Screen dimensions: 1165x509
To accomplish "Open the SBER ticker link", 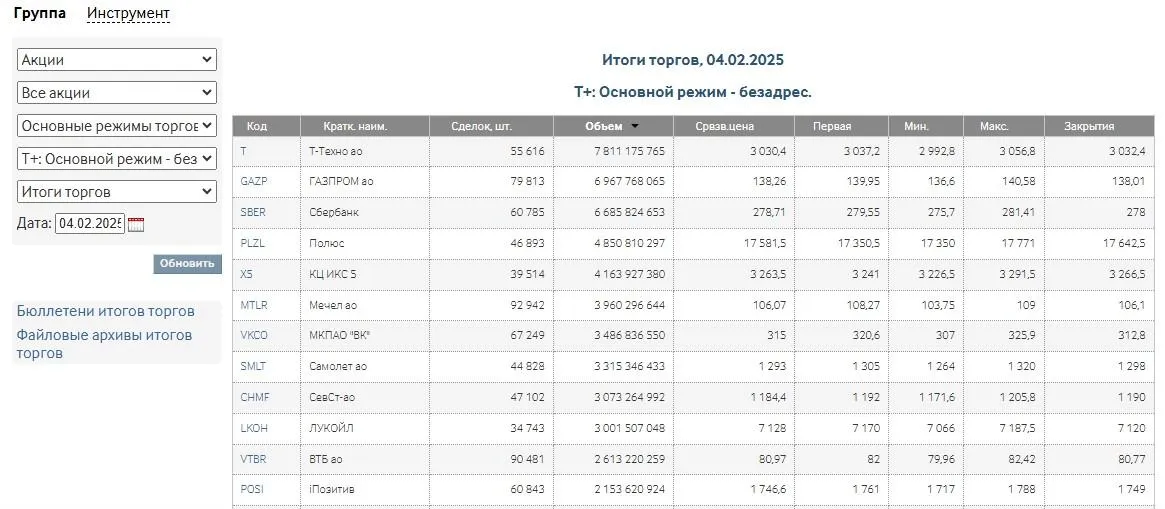I will coord(254,212).
